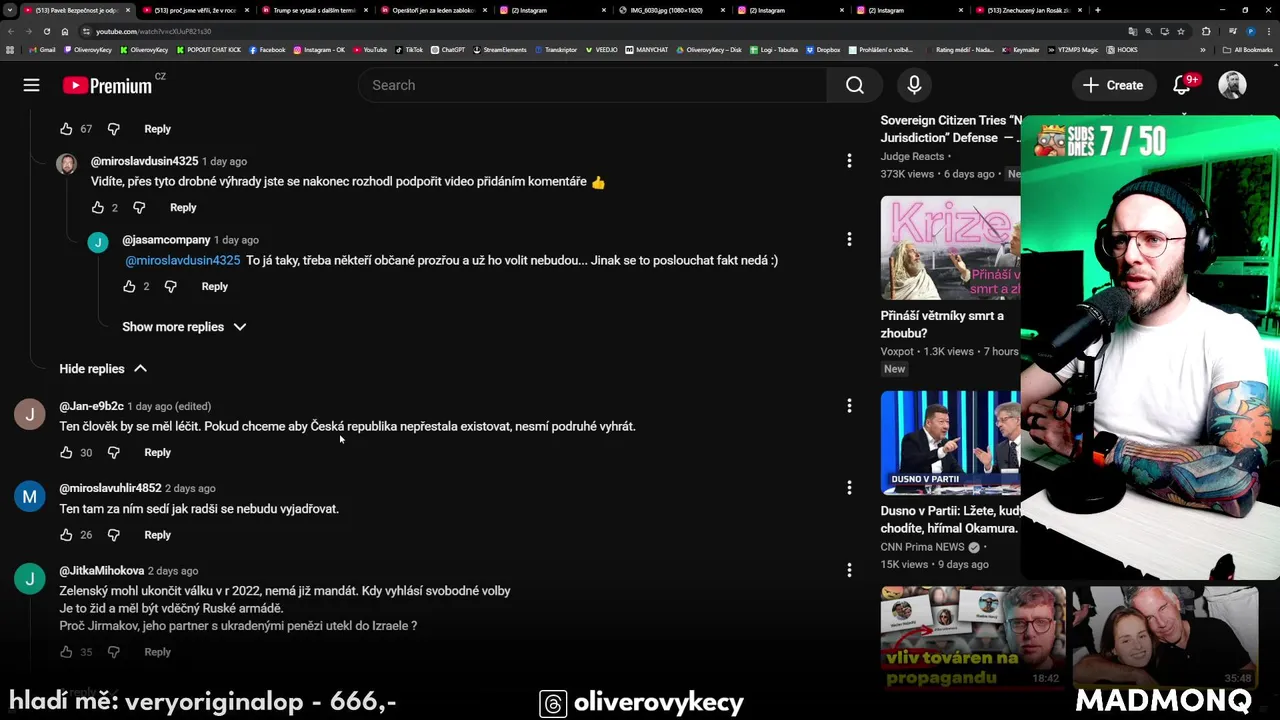Open the Dropbox bookmark

click(823, 49)
